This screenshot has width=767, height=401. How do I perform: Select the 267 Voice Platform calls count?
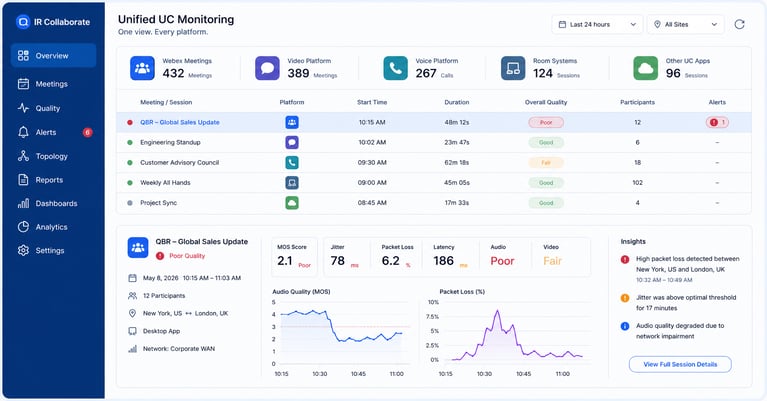point(426,73)
